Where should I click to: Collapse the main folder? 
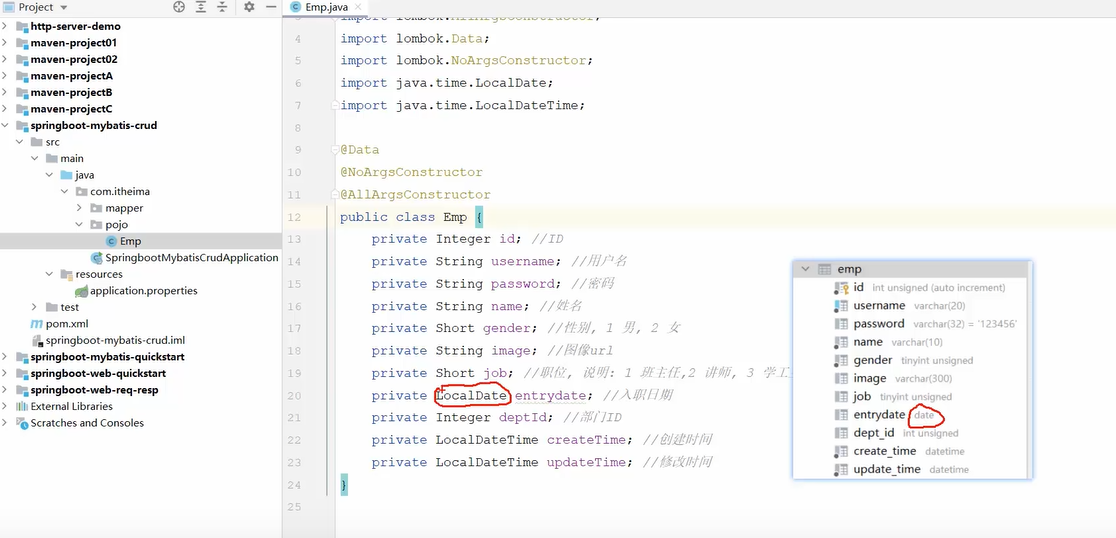tap(34, 159)
